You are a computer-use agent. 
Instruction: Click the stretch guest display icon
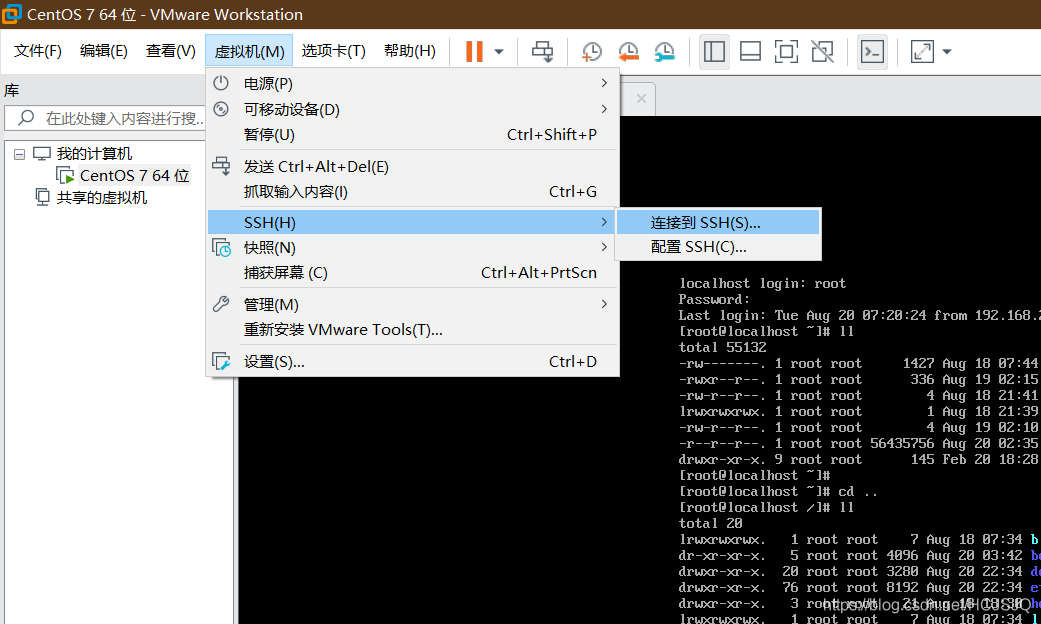coord(922,51)
